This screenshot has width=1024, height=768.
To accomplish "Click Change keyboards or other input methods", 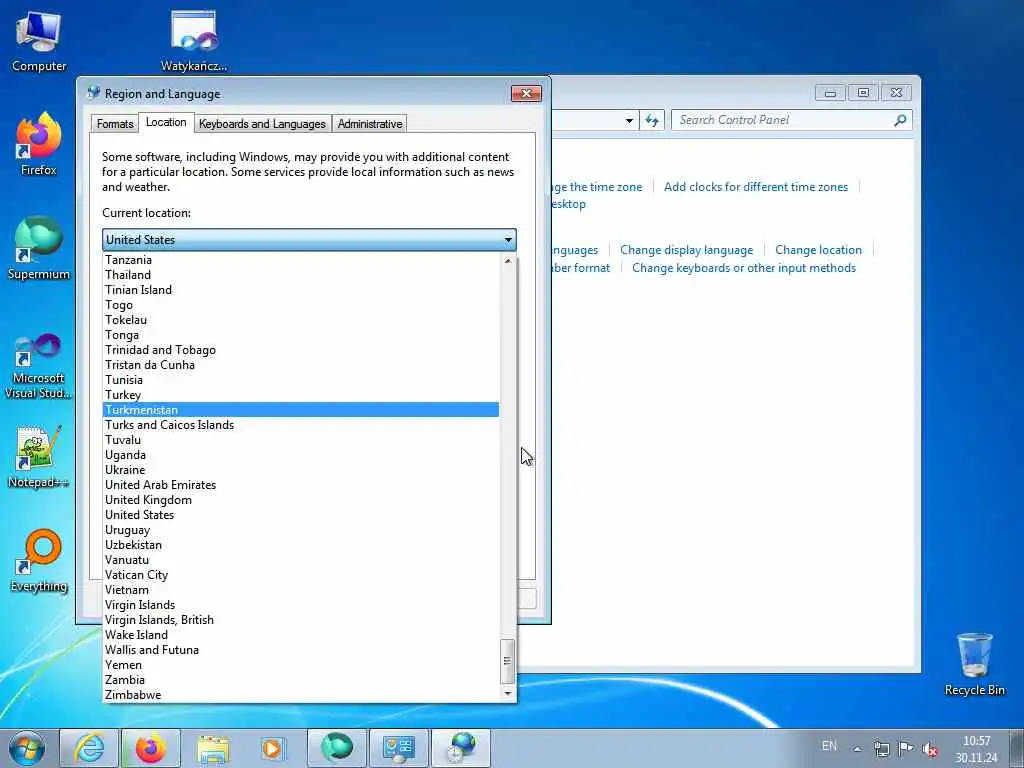I will [744, 268].
